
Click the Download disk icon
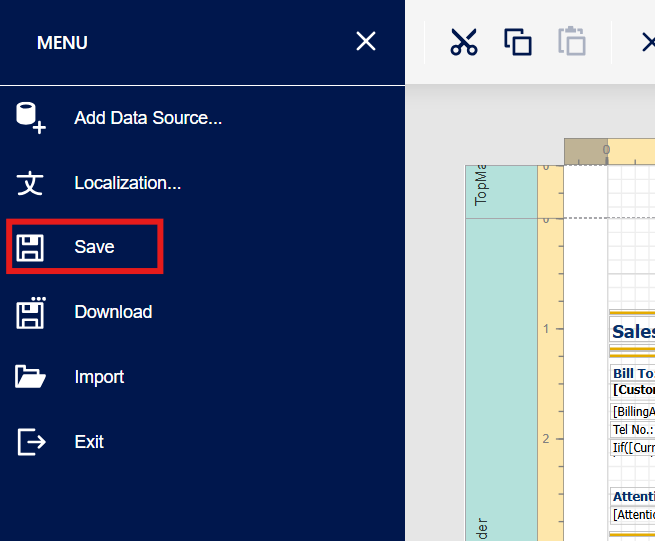(30, 312)
